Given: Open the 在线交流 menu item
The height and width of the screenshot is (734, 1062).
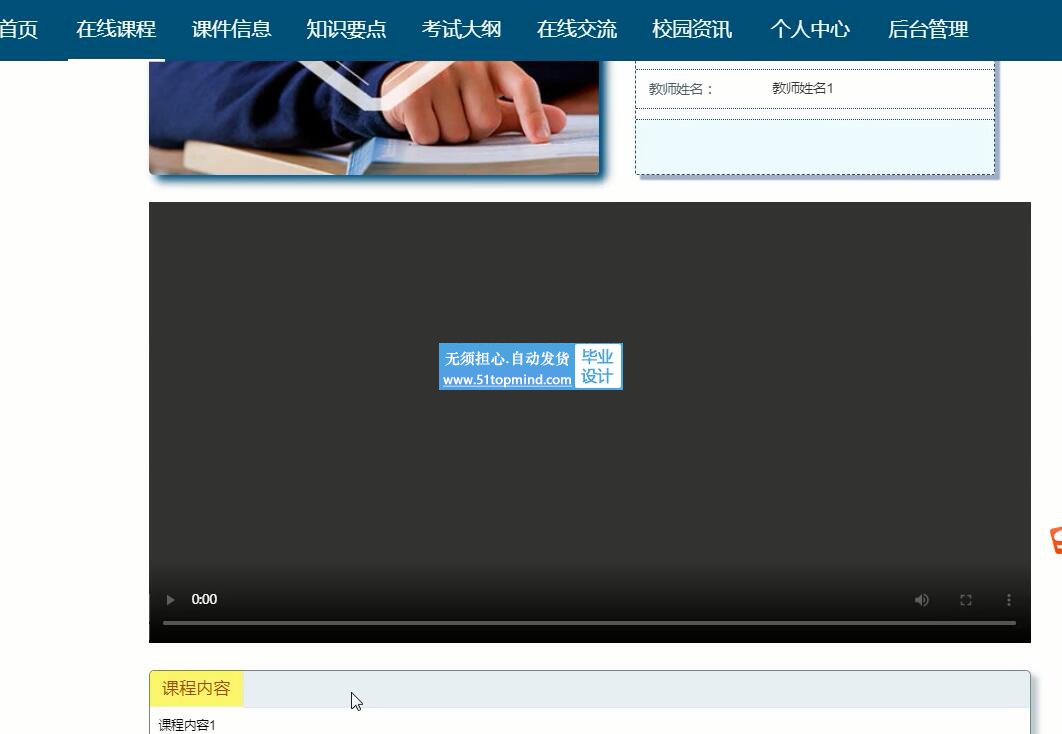Looking at the screenshot, I should (x=576, y=29).
